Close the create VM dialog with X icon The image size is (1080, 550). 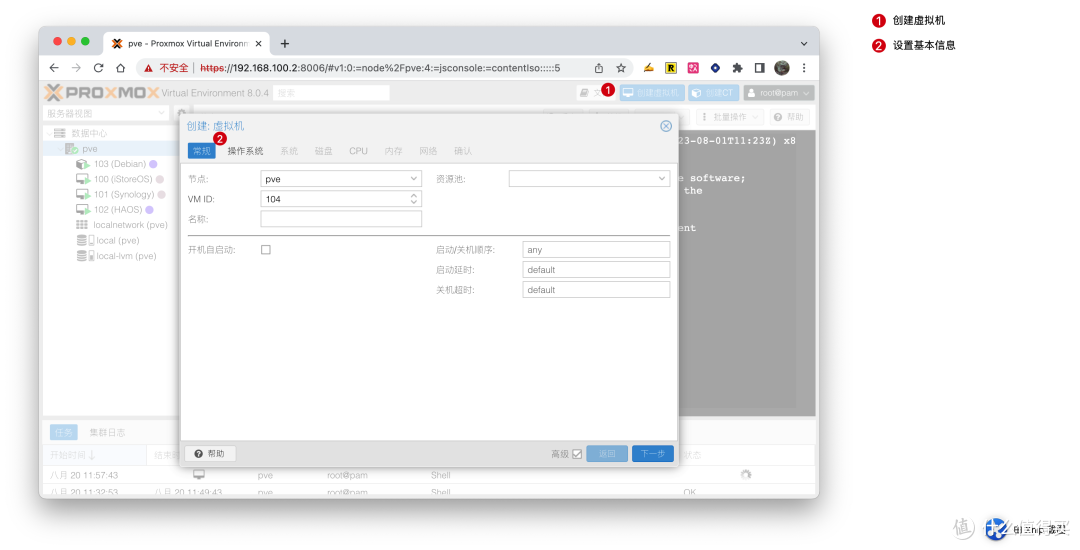click(666, 126)
